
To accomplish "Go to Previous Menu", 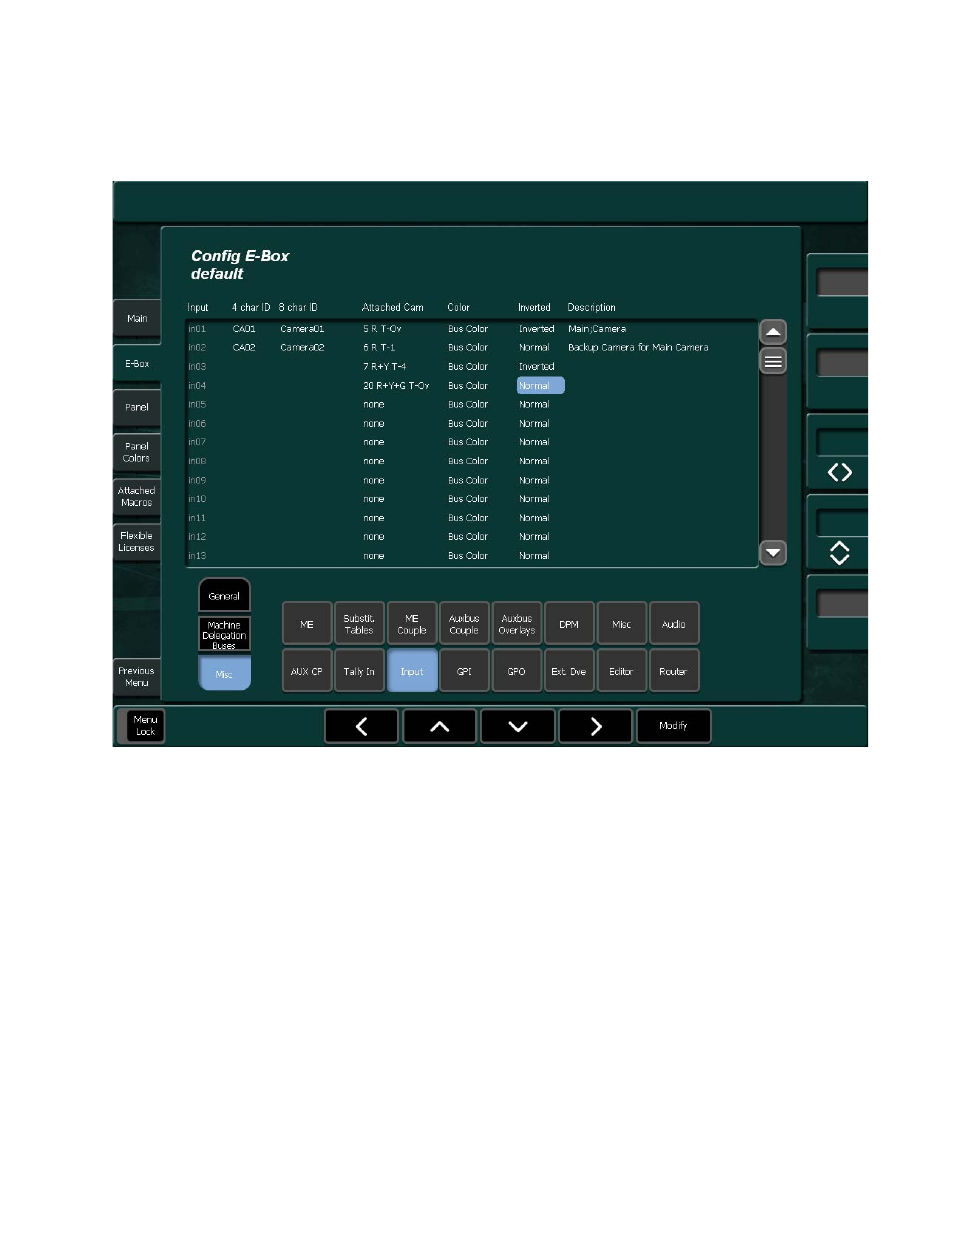I will (137, 677).
